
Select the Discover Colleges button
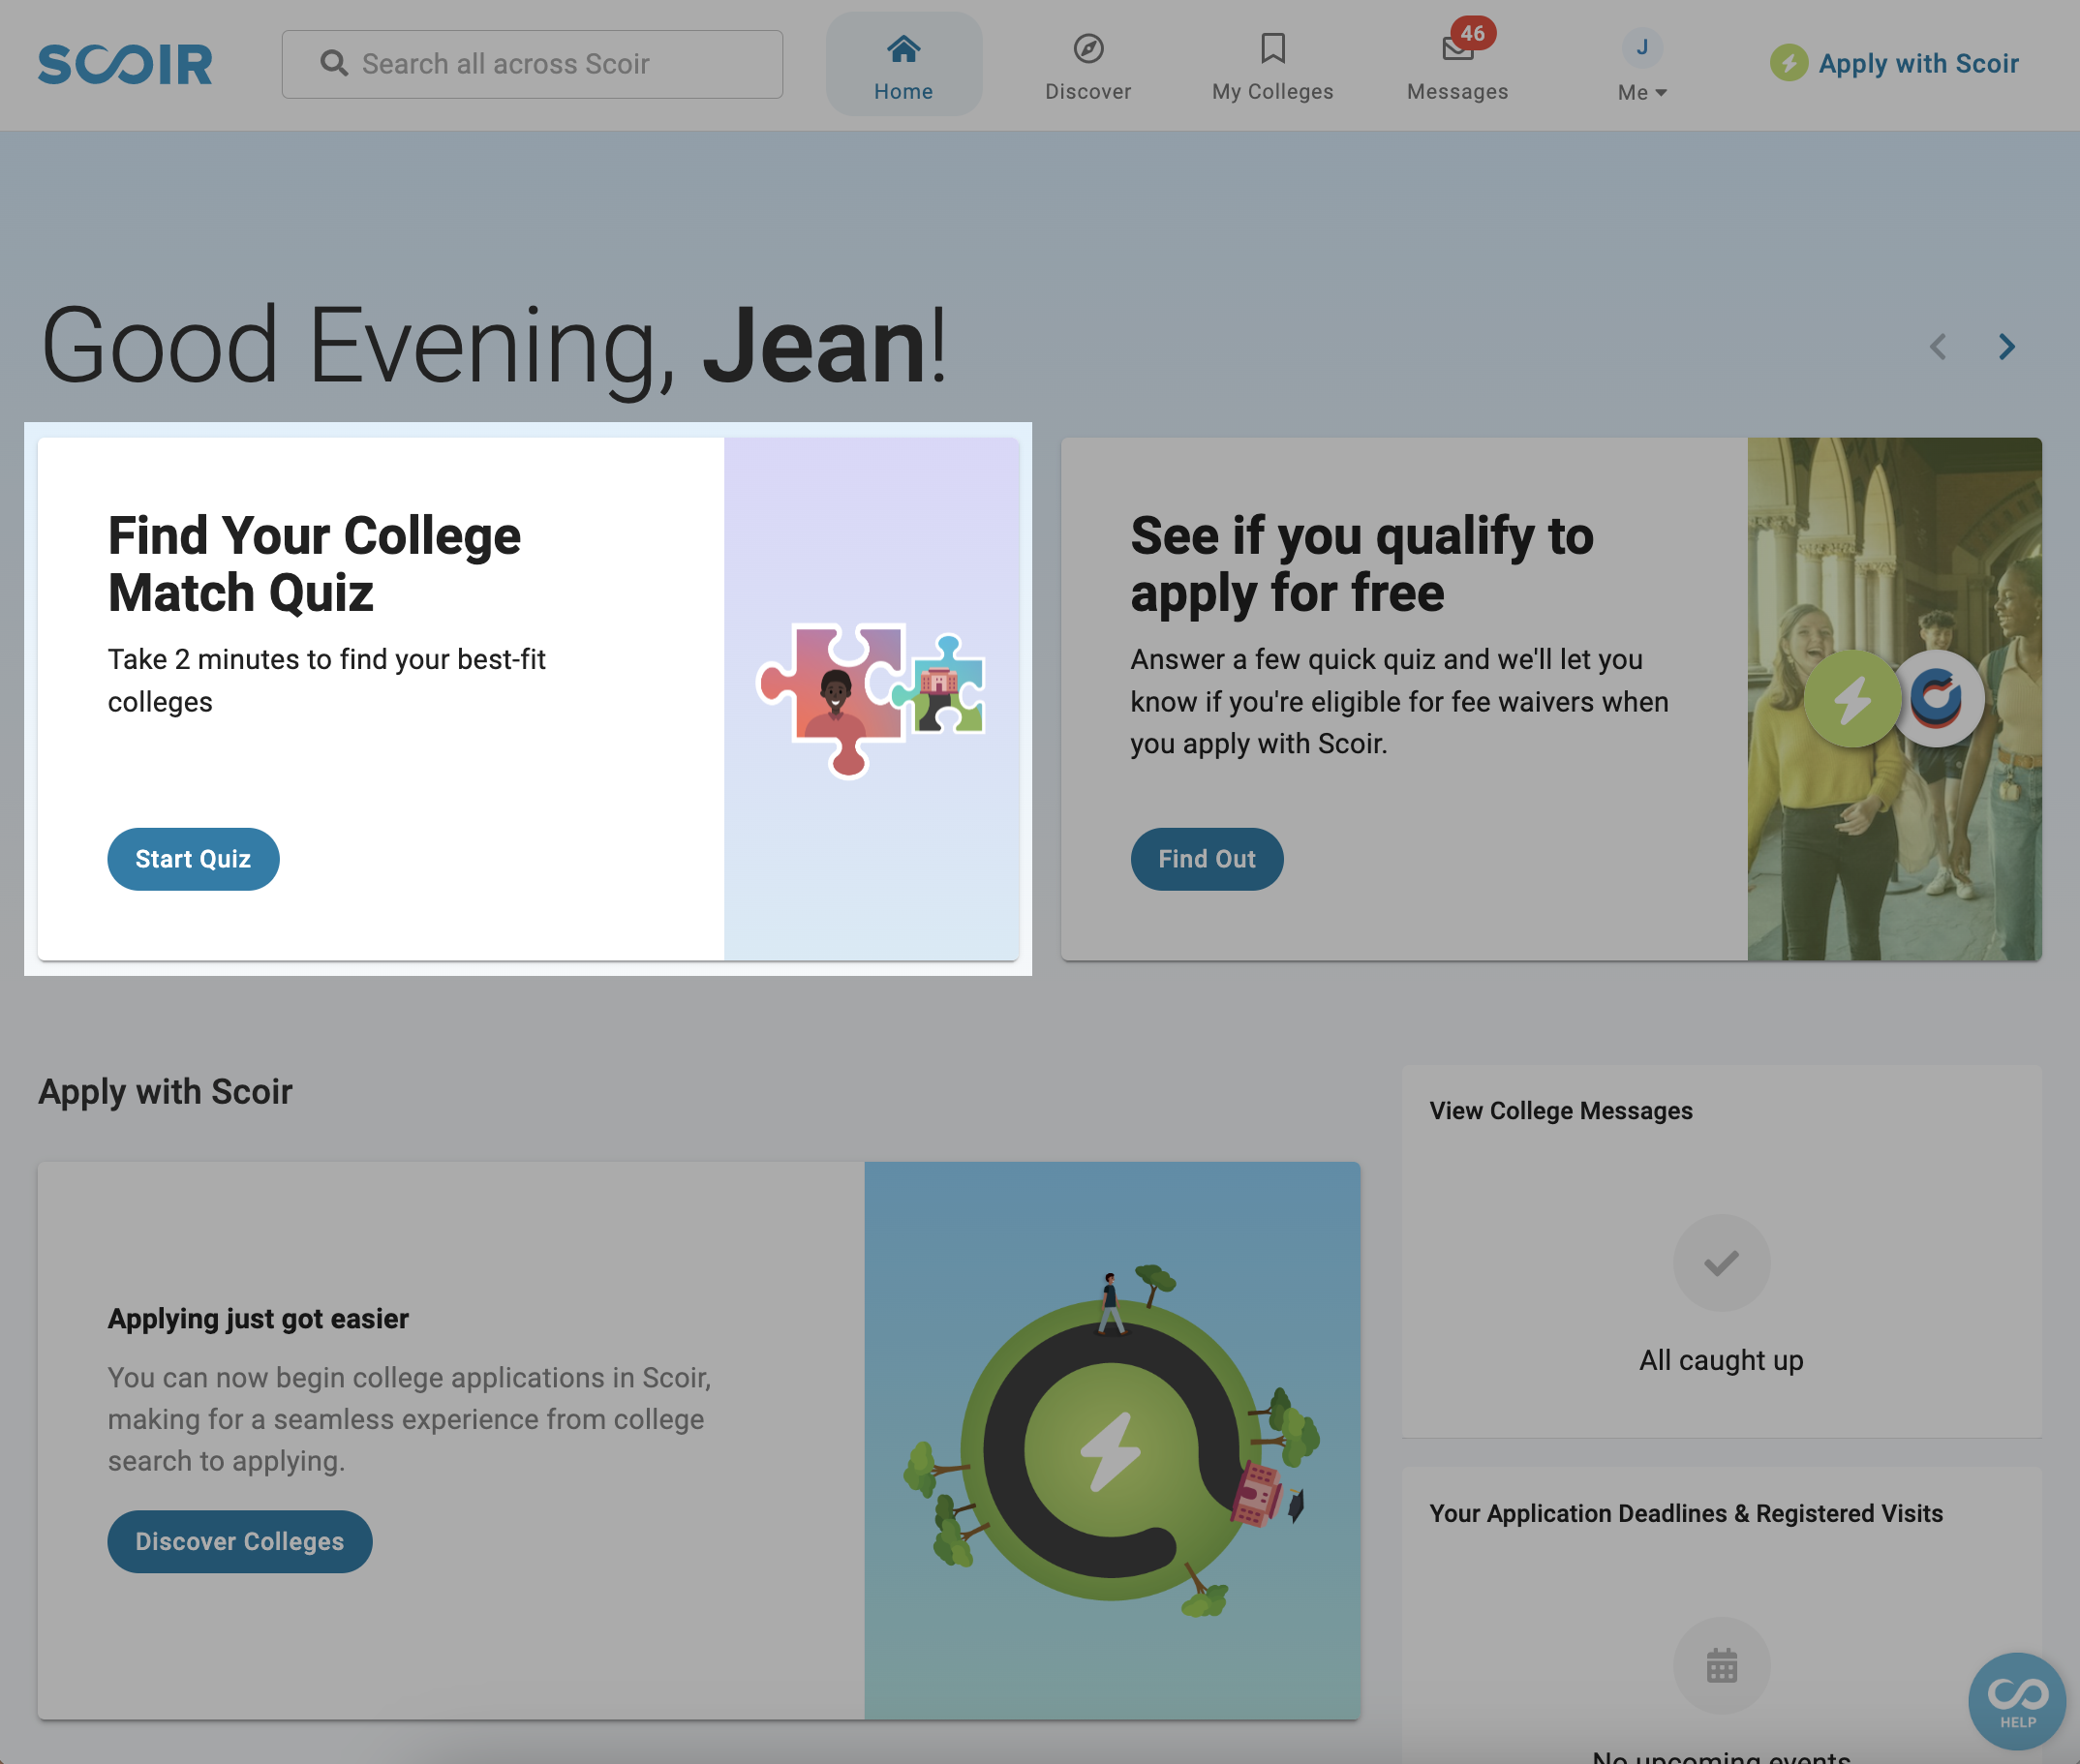pyautogui.click(x=240, y=1540)
